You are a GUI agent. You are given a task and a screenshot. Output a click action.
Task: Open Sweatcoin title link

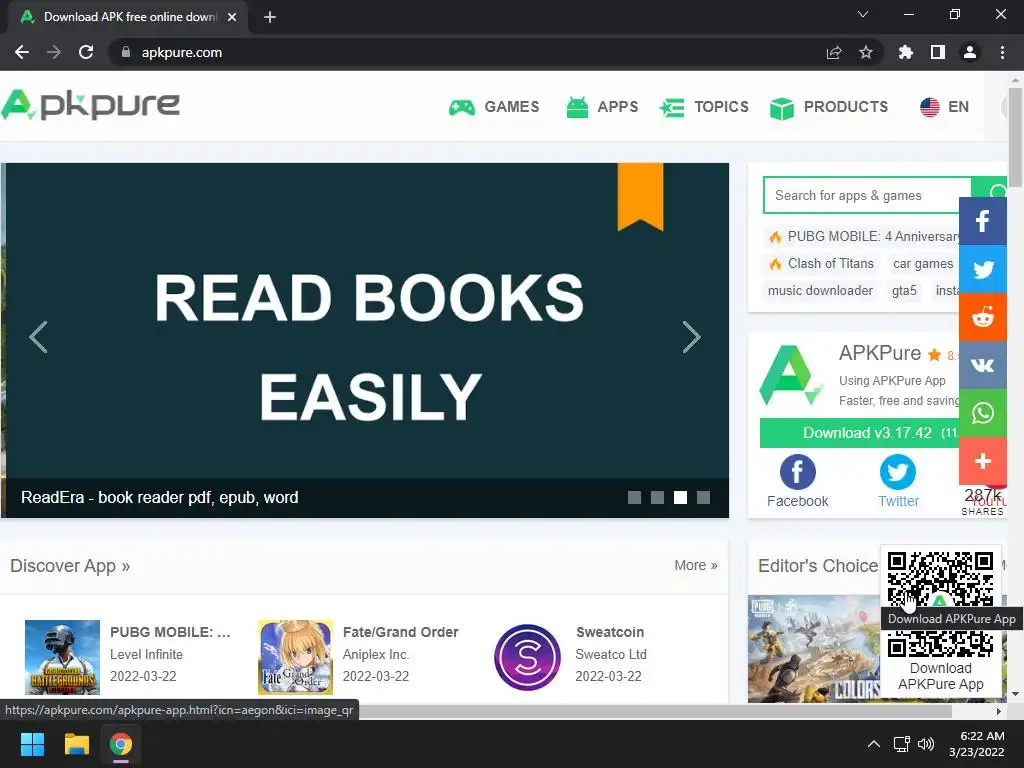point(610,632)
